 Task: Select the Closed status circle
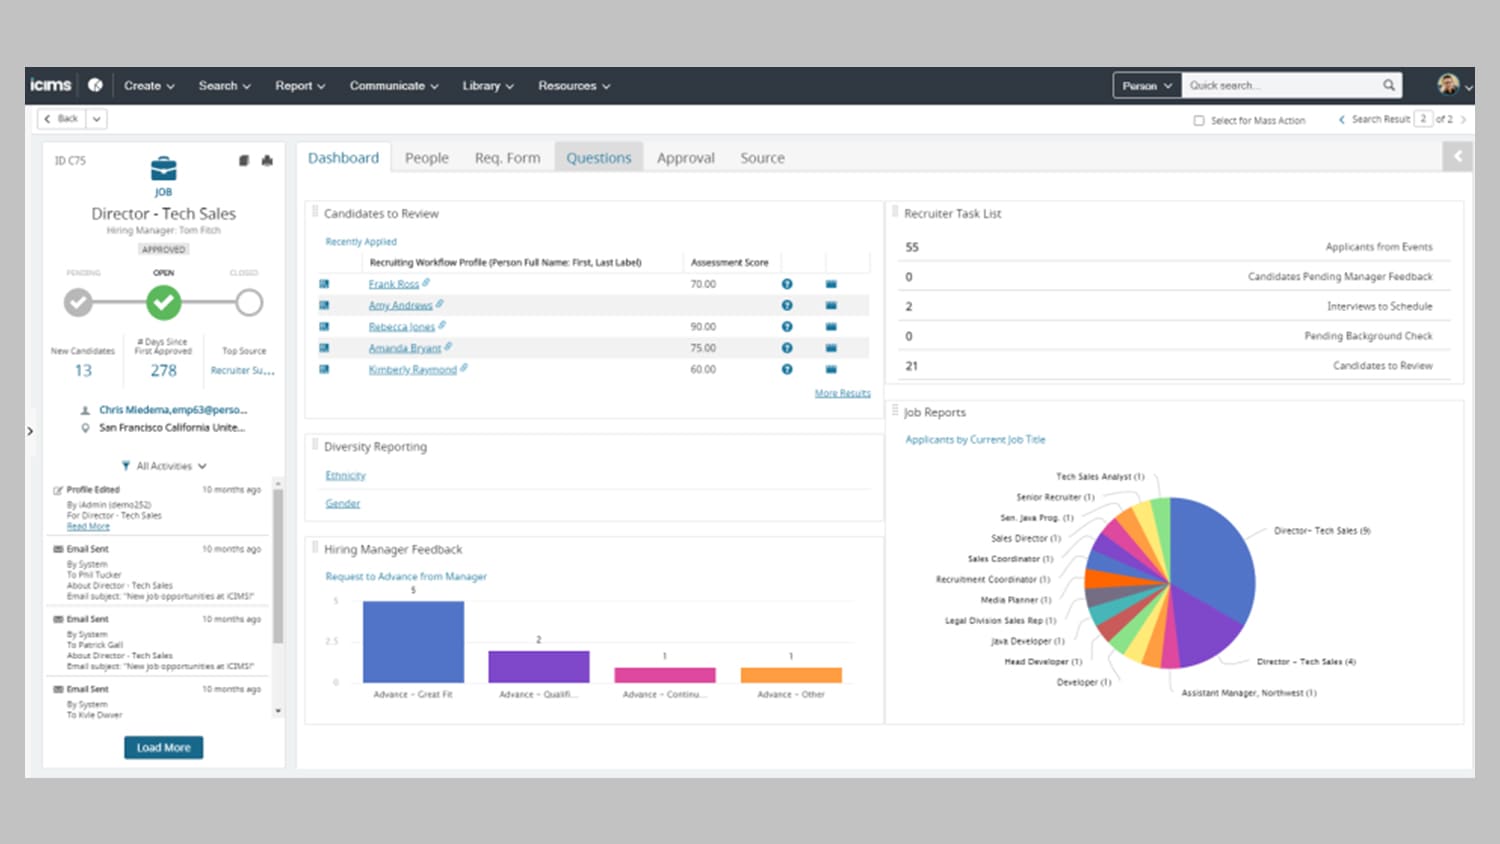tap(249, 302)
